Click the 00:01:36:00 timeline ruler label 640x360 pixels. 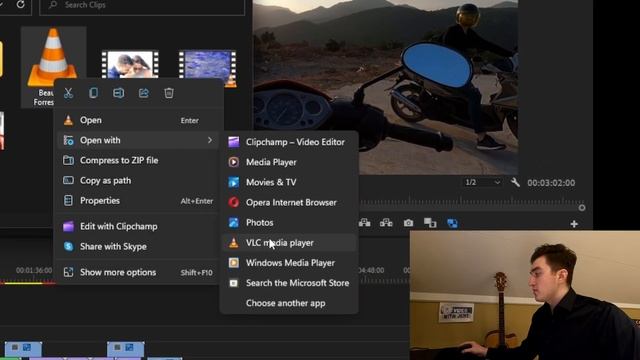[x=34, y=270]
